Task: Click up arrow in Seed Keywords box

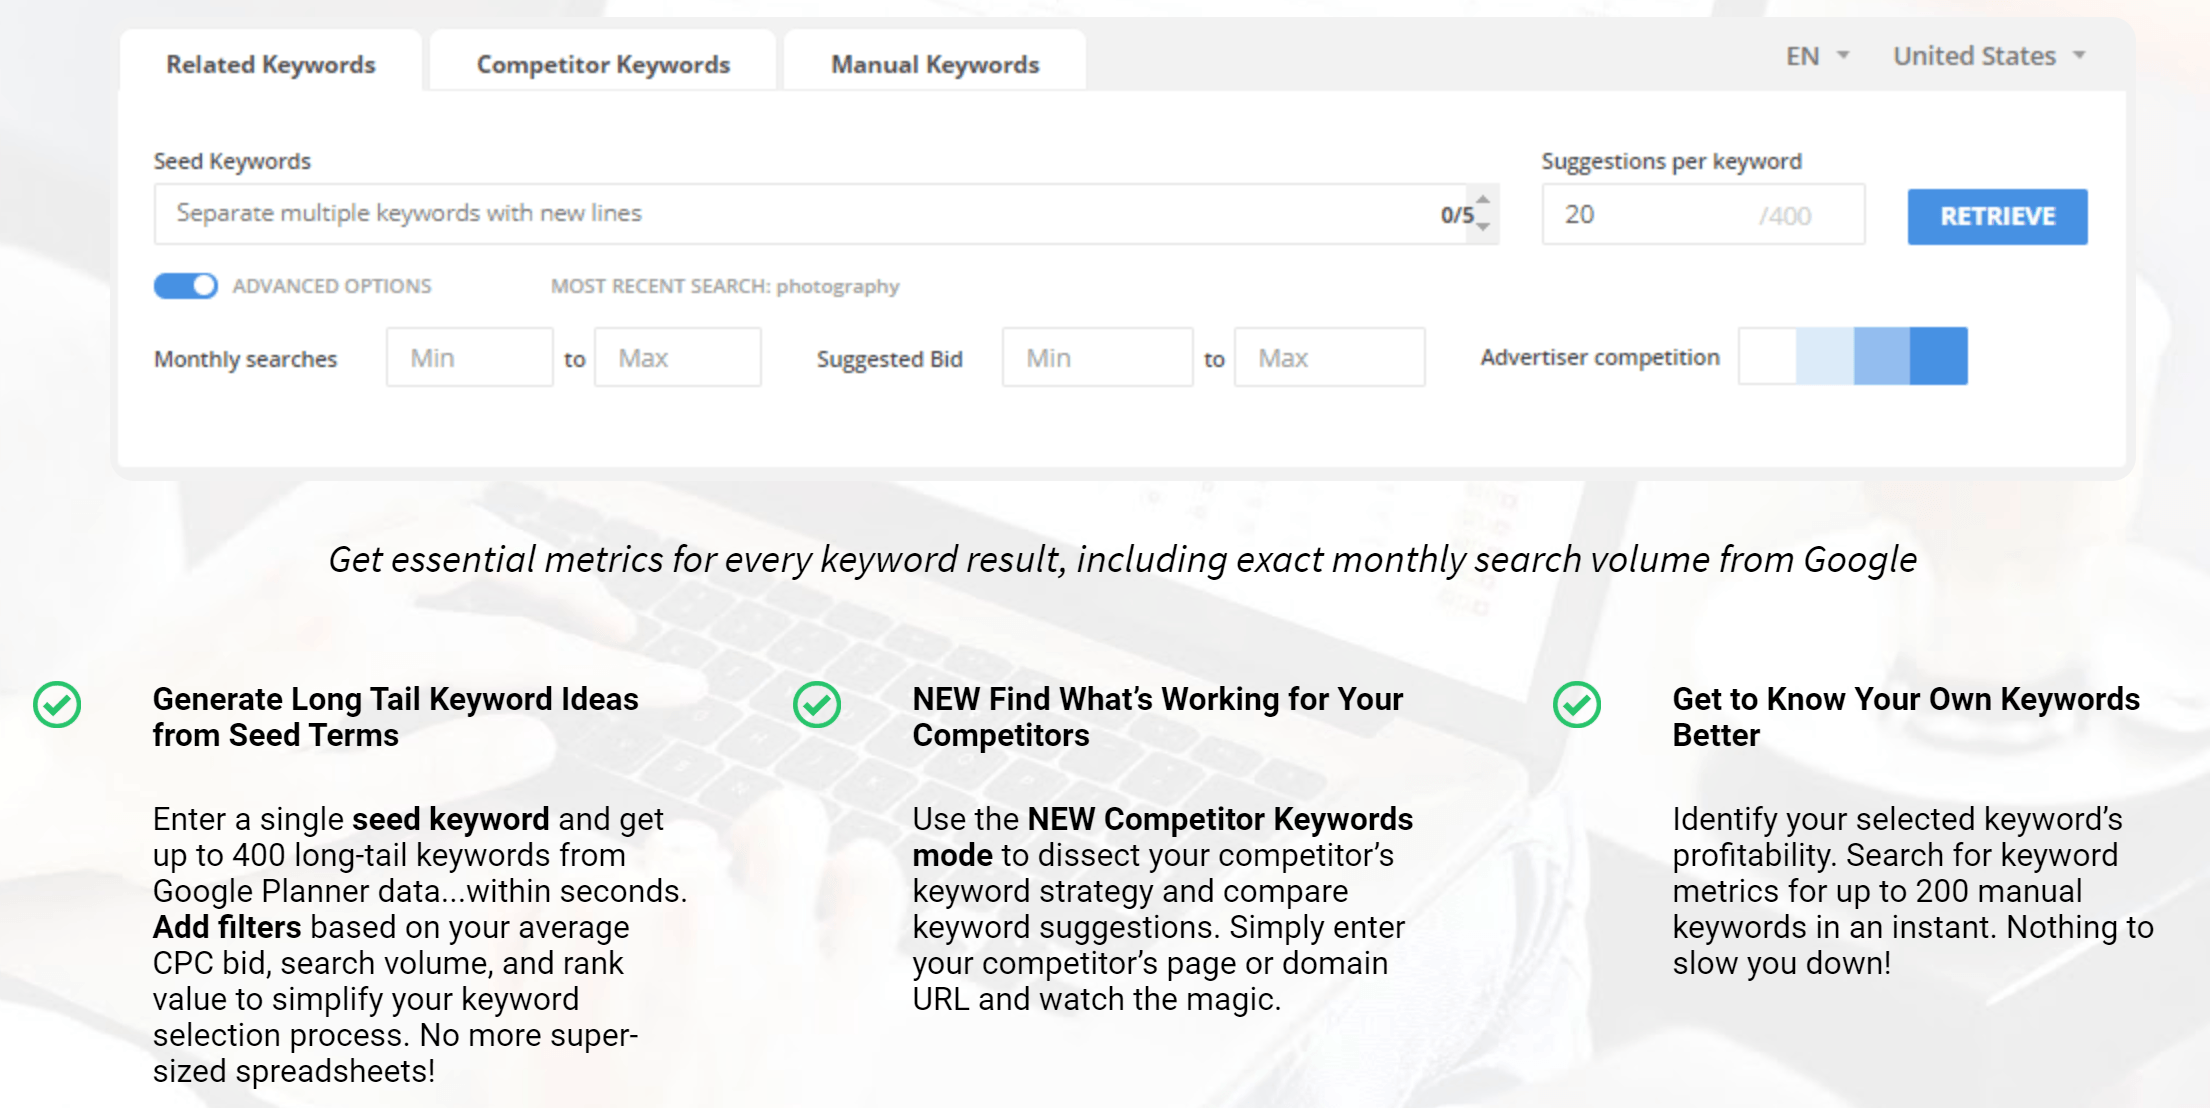Action: (x=1484, y=200)
